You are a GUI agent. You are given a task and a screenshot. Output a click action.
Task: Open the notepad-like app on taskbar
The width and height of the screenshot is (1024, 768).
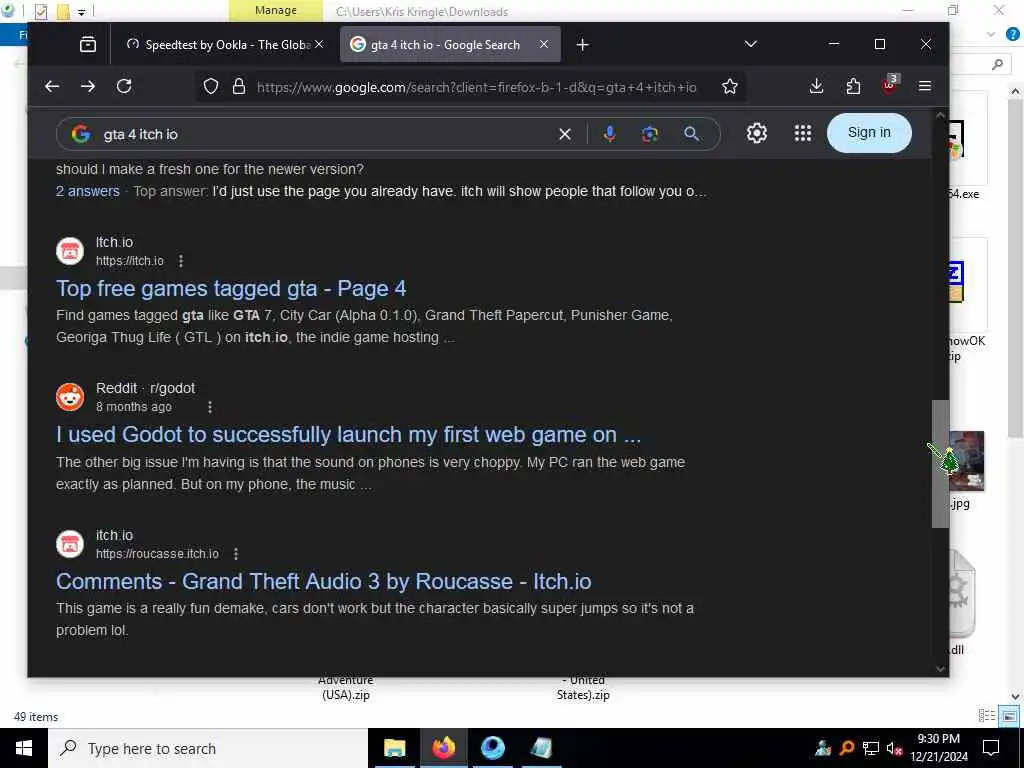pyautogui.click(x=541, y=748)
